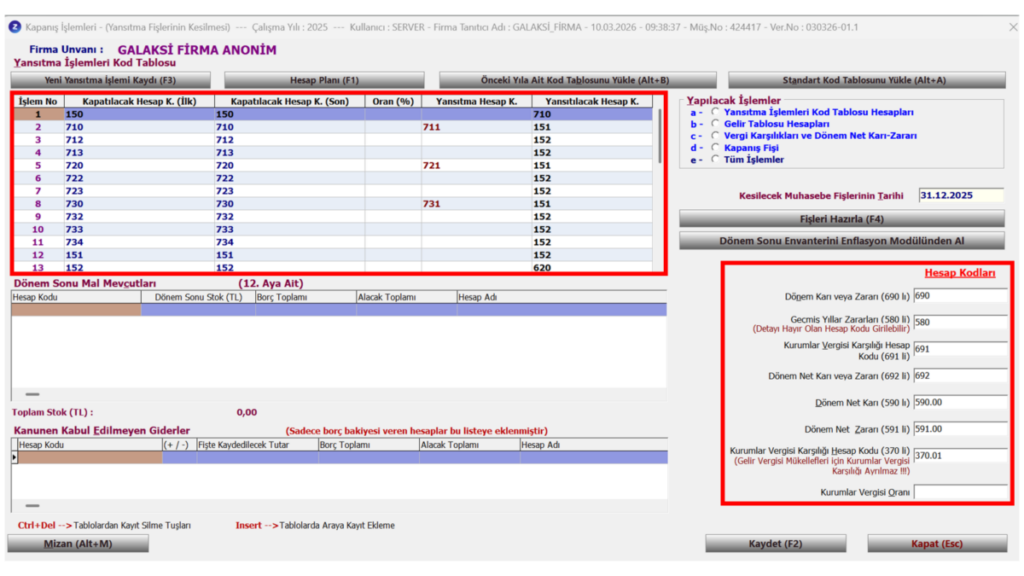Click Kaydet (F2) button

776,543
